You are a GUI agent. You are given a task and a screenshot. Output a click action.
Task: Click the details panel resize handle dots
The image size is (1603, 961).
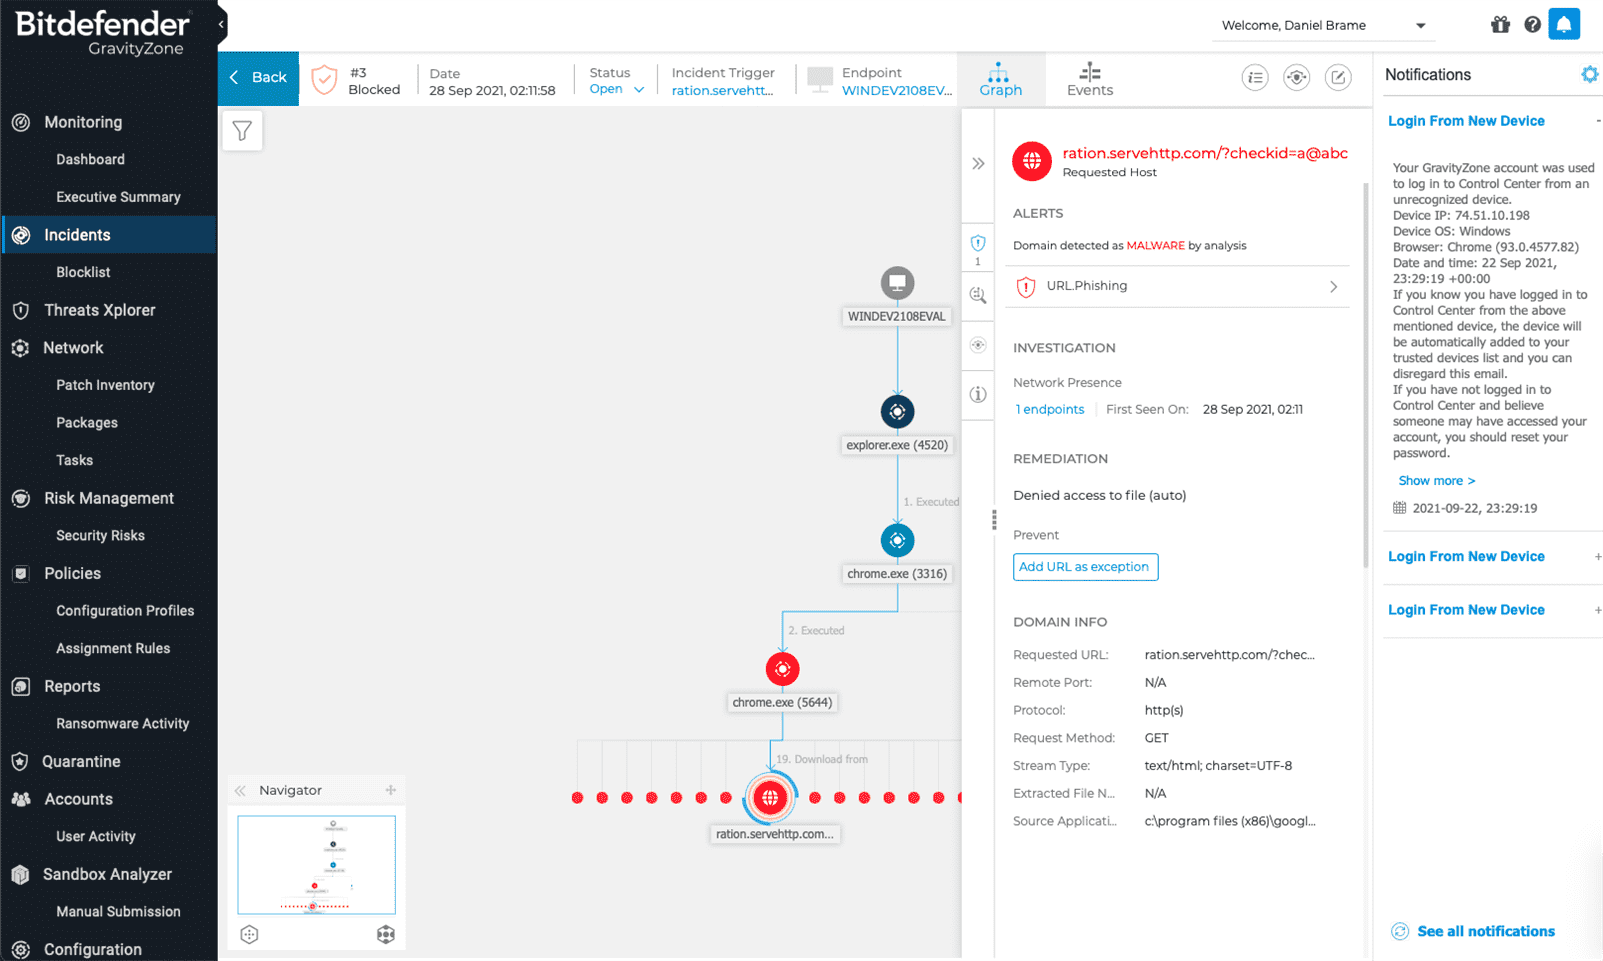(994, 520)
